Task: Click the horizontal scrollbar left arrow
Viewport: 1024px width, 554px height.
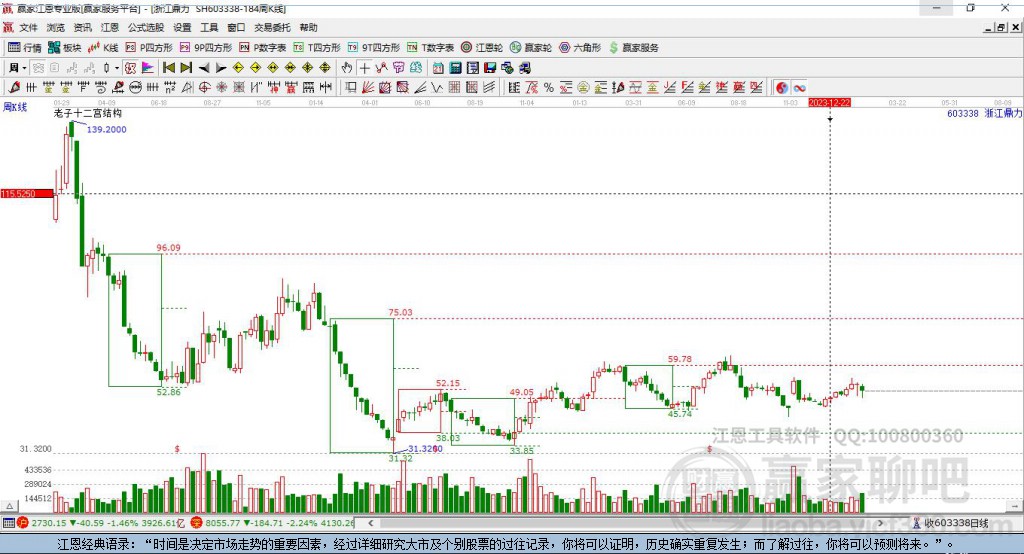Action: (371, 523)
